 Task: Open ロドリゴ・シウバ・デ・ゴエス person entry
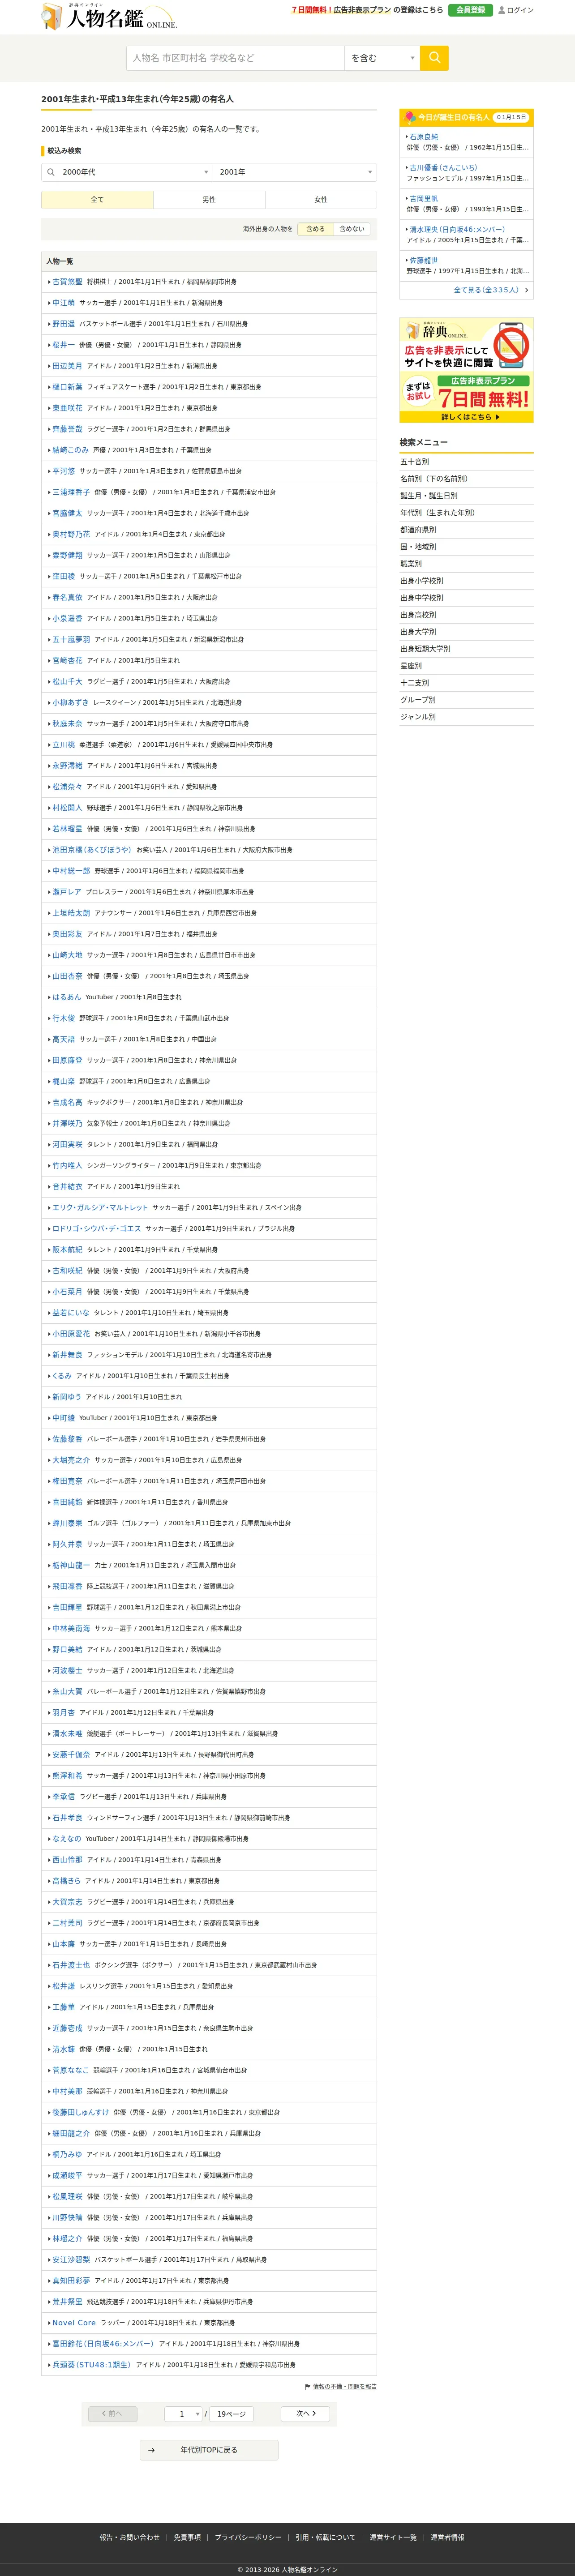[97, 1229]
